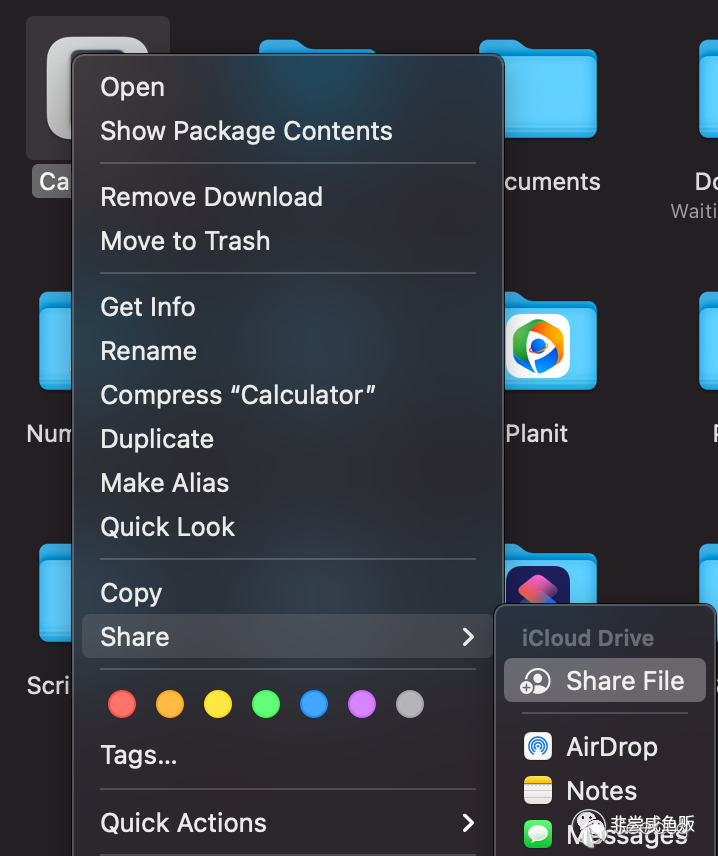Expand the Quick Actions submenu arrow
Image resolution: width=718 pixels, height=856 pixels.
(x=468, y=823)
